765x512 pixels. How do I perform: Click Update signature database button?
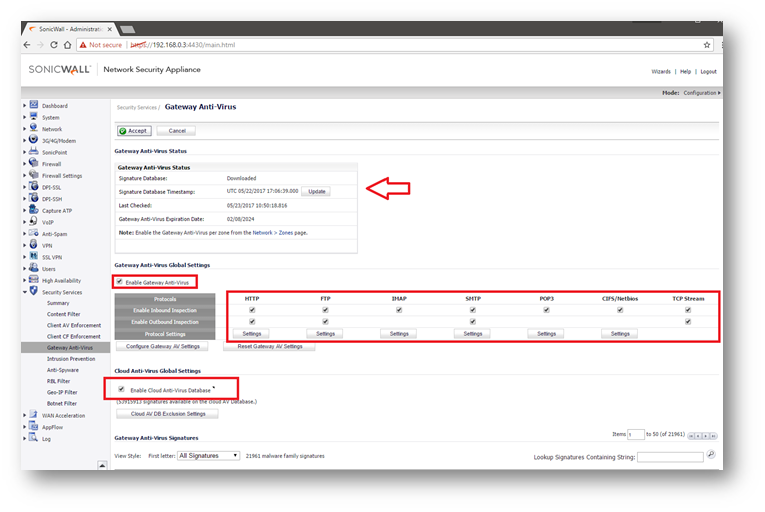(x=316, y=191)
